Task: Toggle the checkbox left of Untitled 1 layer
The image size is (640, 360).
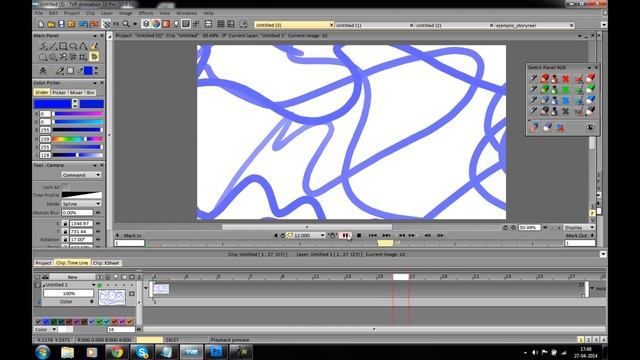Action: [x=38, y=285]
